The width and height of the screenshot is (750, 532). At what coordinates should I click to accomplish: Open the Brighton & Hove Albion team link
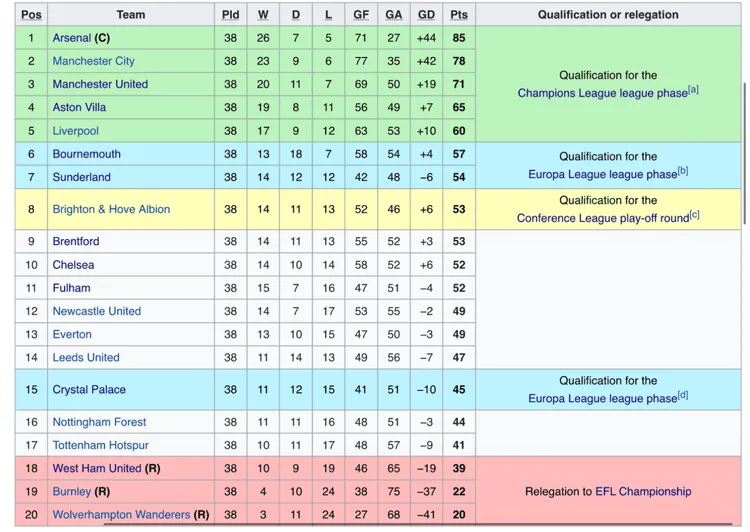coord(111,209)
